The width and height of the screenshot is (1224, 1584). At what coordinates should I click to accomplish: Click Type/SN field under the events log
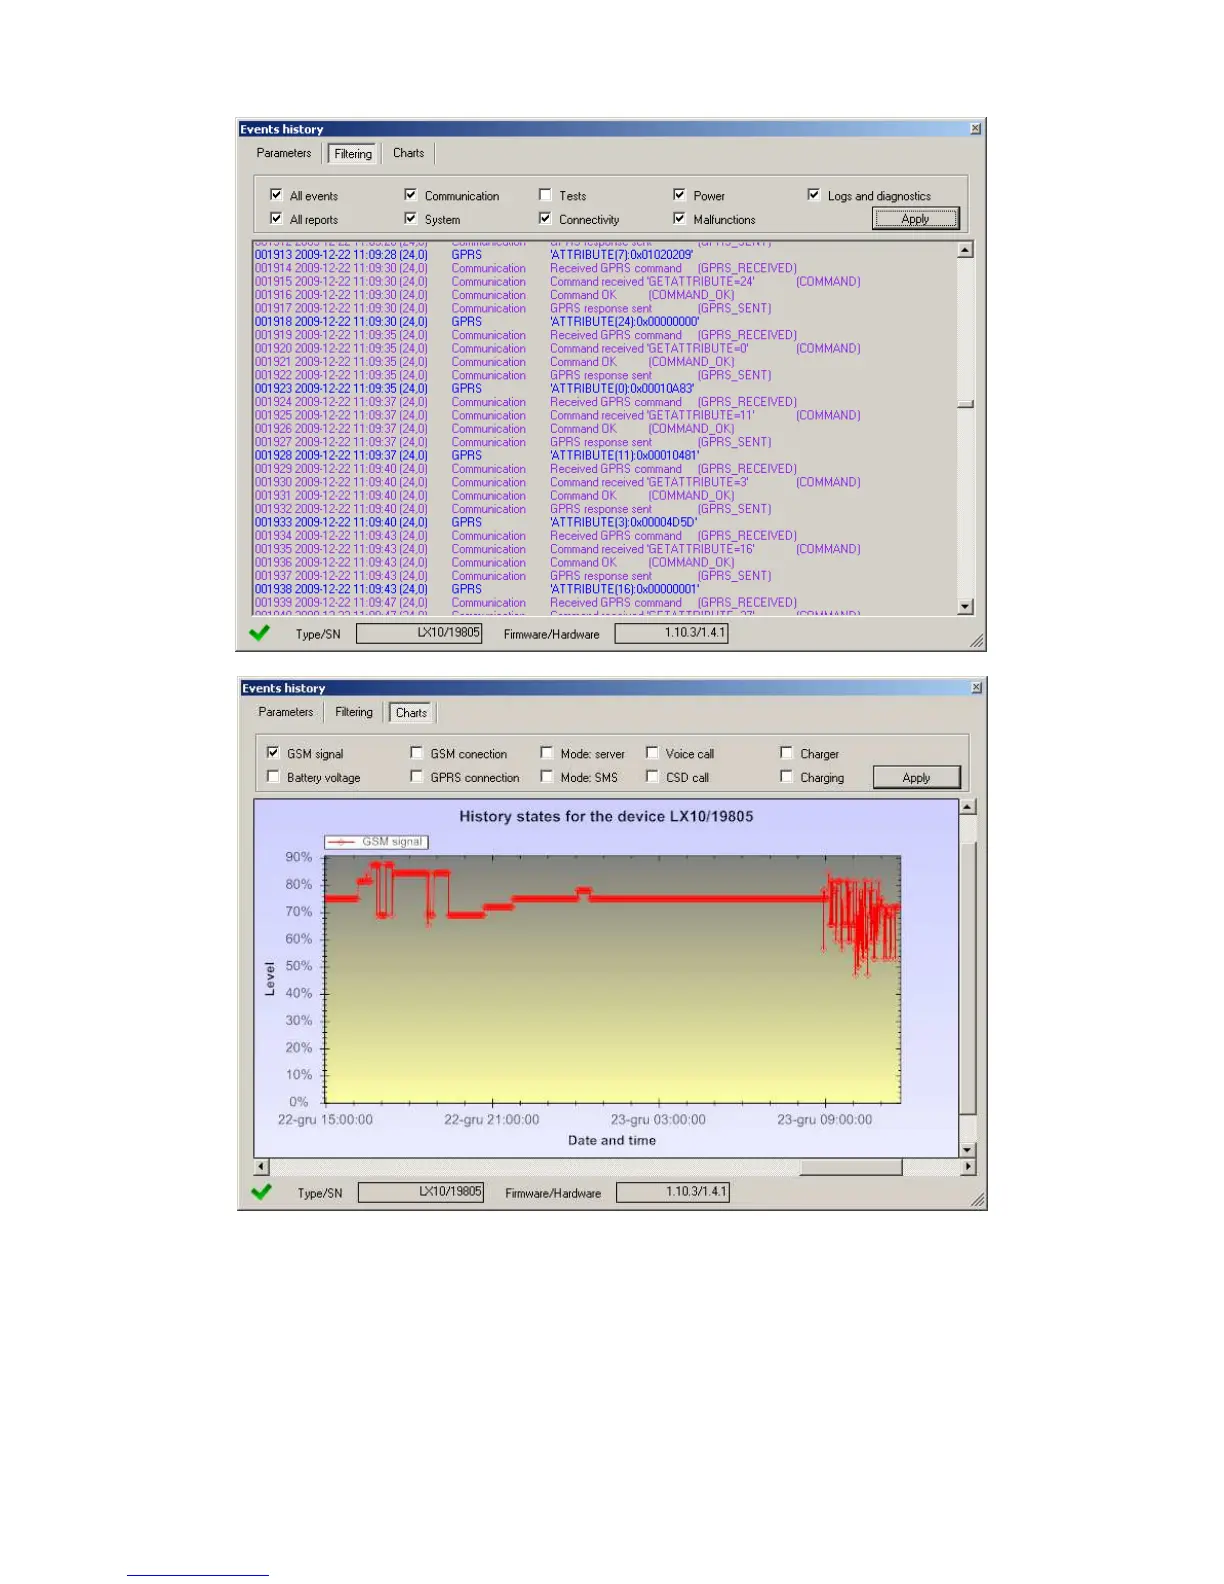coord(419,633)
